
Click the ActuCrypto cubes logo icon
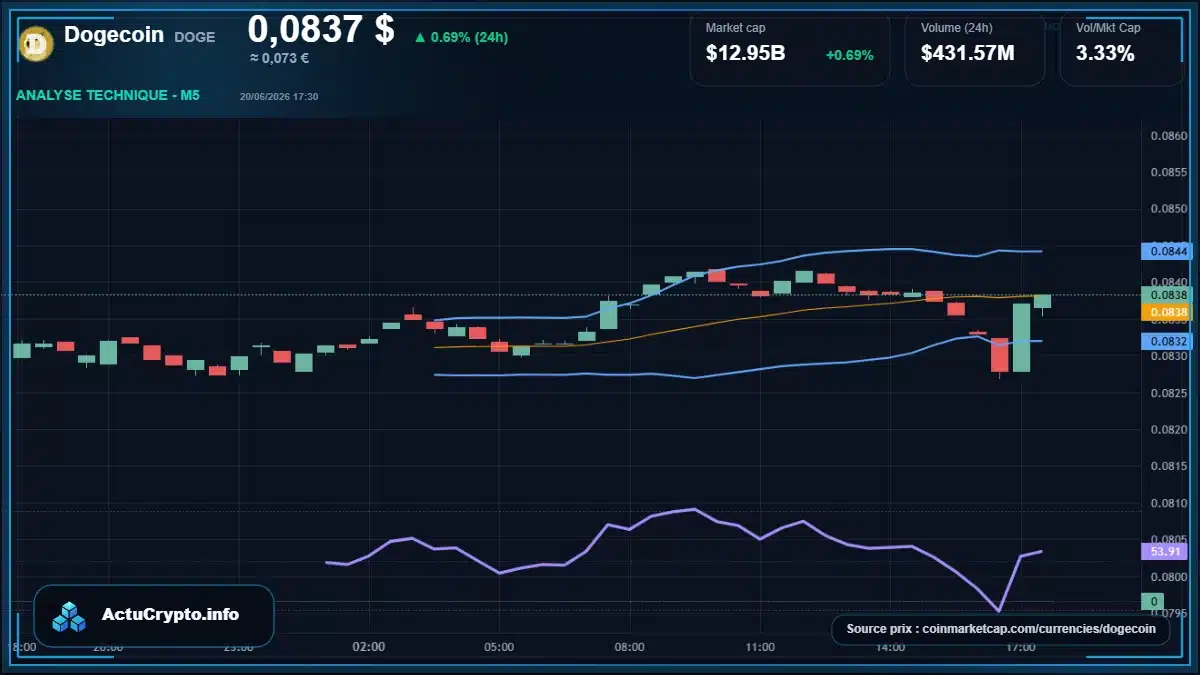point(70,616)
